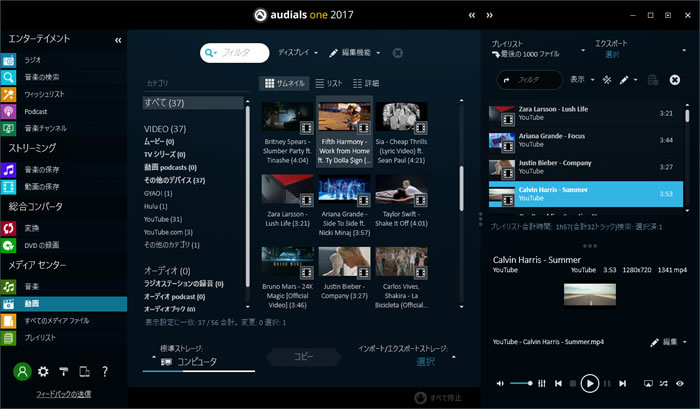Adjust the player volume slider
Screen dimensions: 700x409
click(x=521, y=383)
